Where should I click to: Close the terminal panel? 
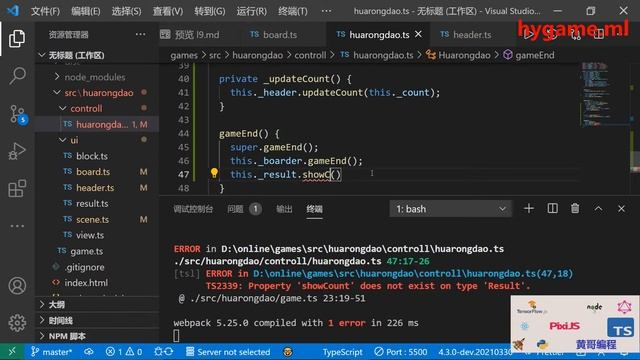[x=621, y=209]
